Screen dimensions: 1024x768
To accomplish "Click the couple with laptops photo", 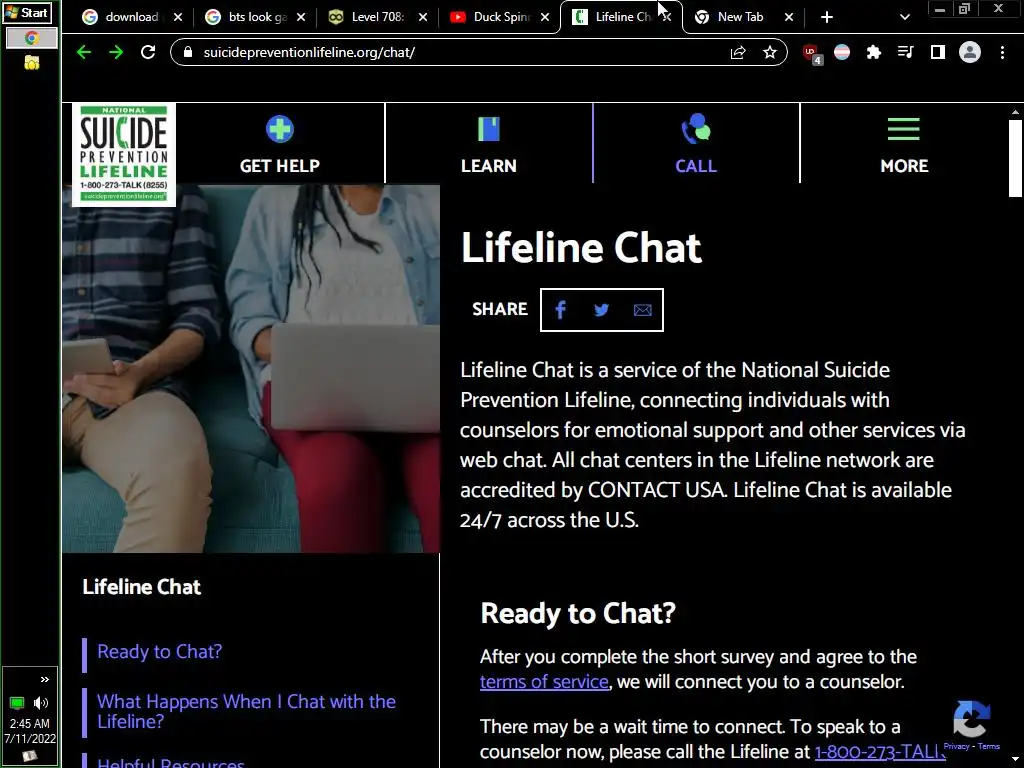I will pos(251,368).
